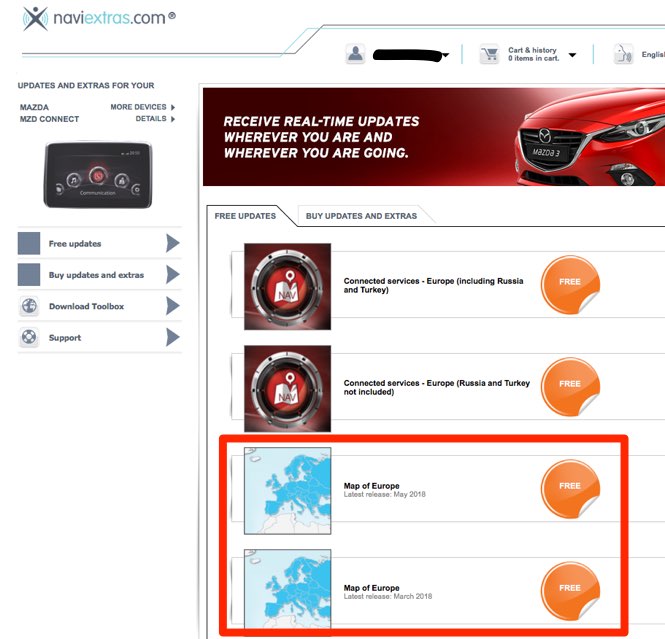665x639 pixels.
Task: Click the shopping cart icon
Action: coord(489,54)
